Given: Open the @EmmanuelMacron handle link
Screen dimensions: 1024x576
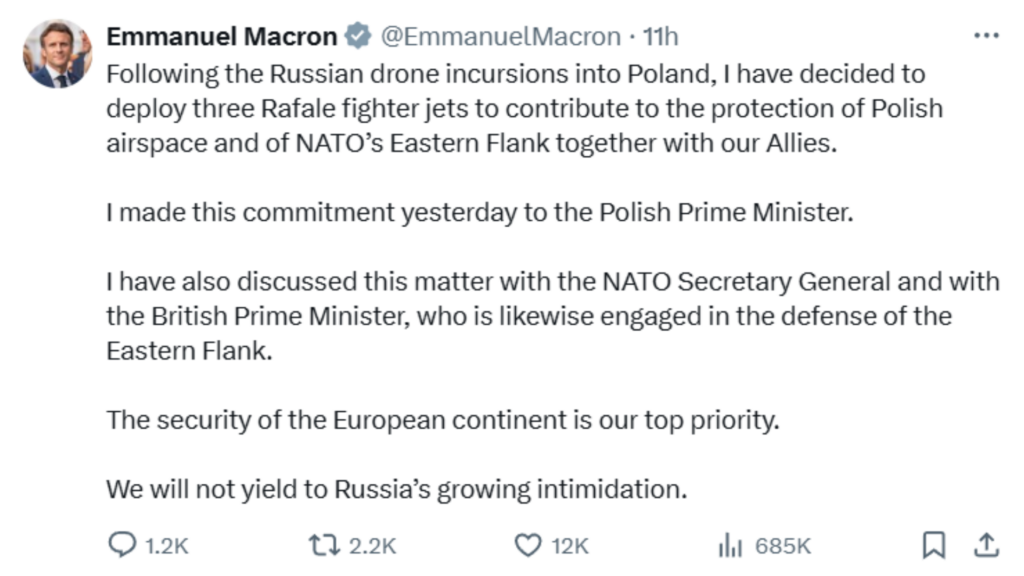Looking at the screenshot, I should pyautogui.click(x=500, y=37).
